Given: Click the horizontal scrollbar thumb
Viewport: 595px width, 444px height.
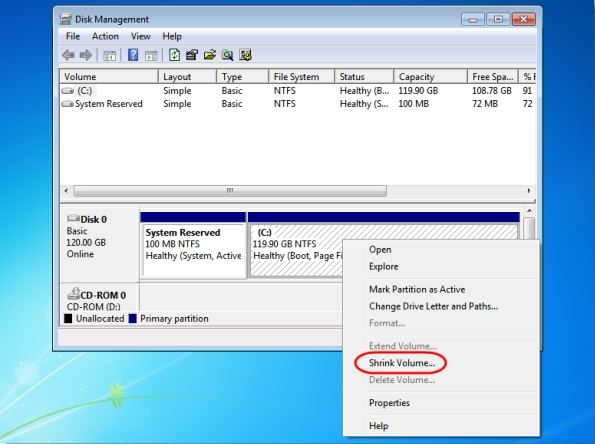Looking at the screenshot, I should tap(230, 191).
